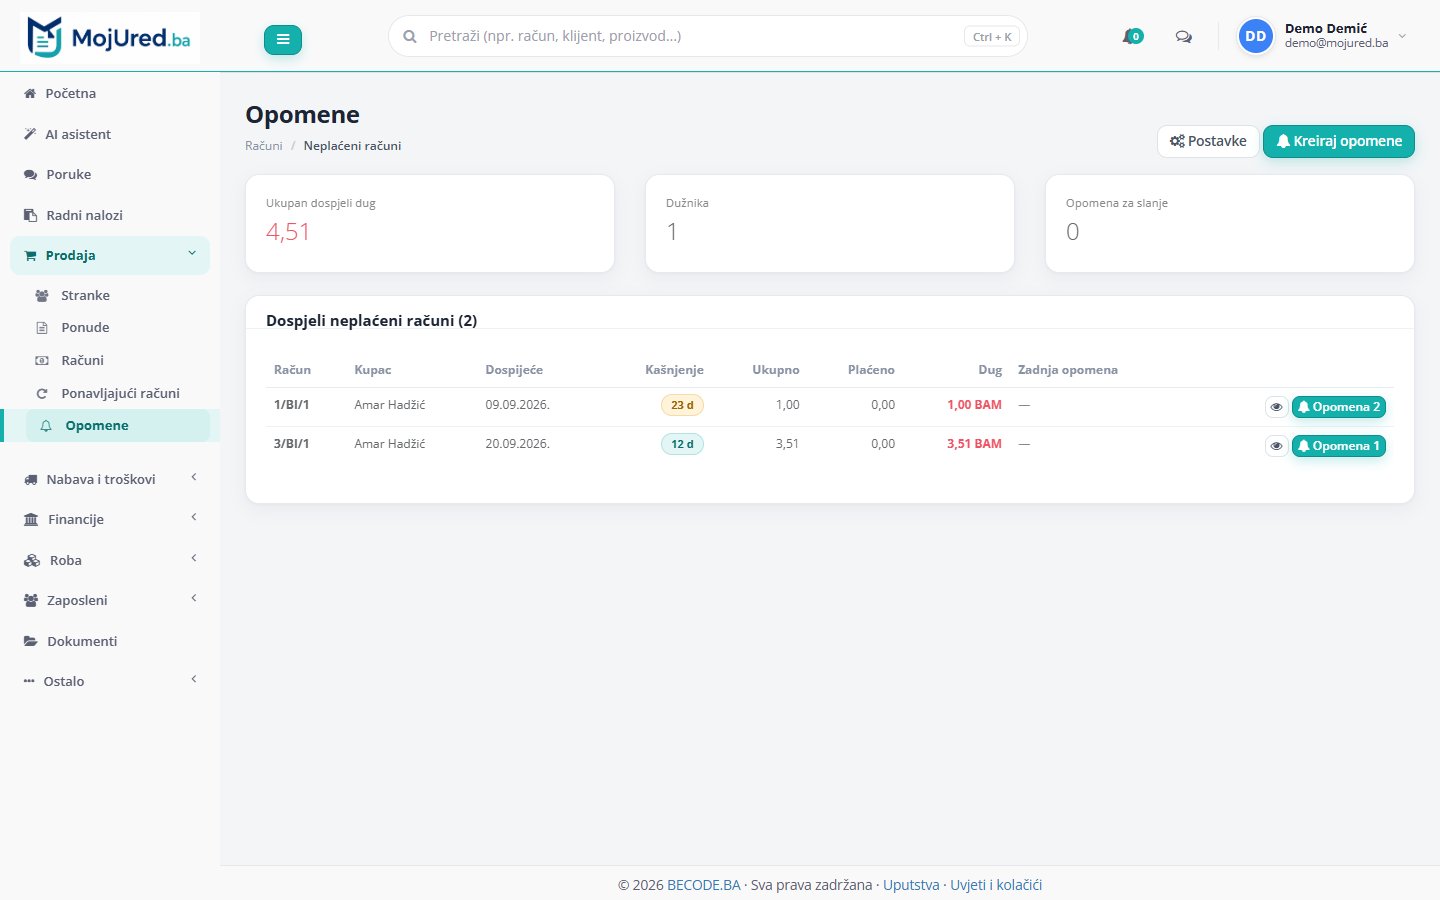The image size is (1440, 900).
Task: Click the MojUred.ba logo
Action: pos(110,38)
